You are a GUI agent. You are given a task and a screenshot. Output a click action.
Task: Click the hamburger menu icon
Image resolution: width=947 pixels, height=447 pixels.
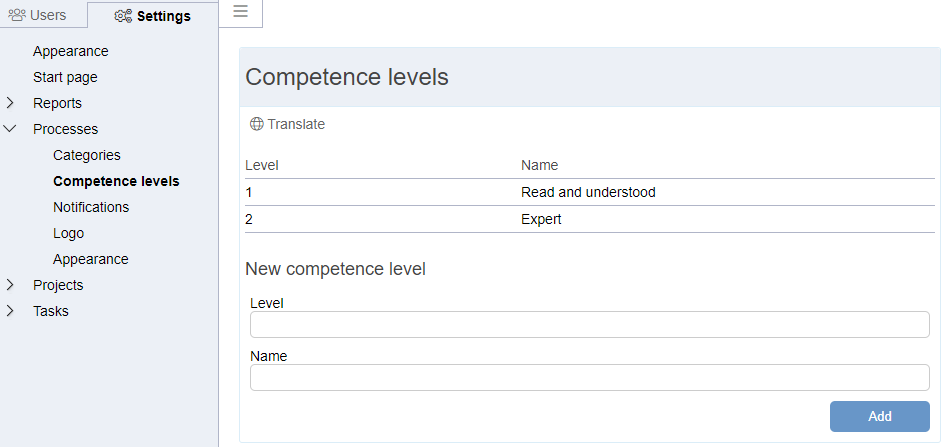pos(240,11)
